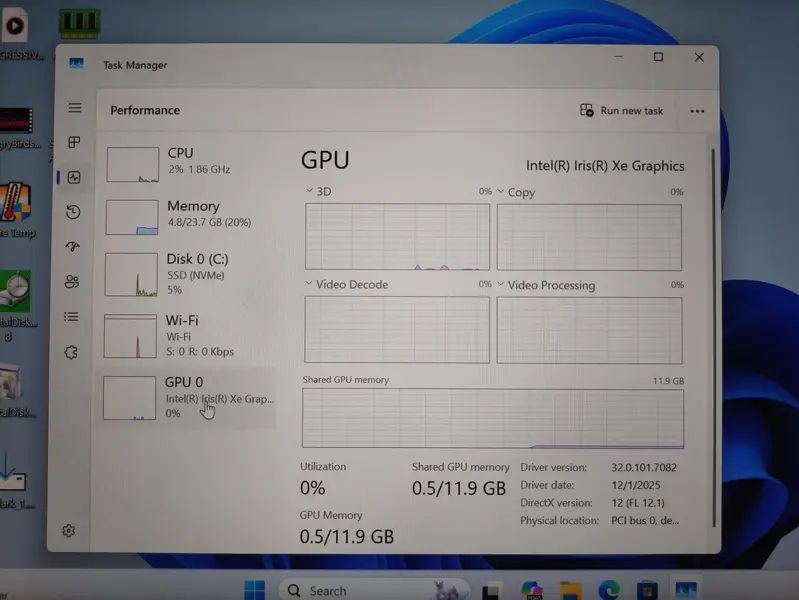Maximize the Task Manager window
This screenshot has width=799, height=600.
tap(658, 57)
